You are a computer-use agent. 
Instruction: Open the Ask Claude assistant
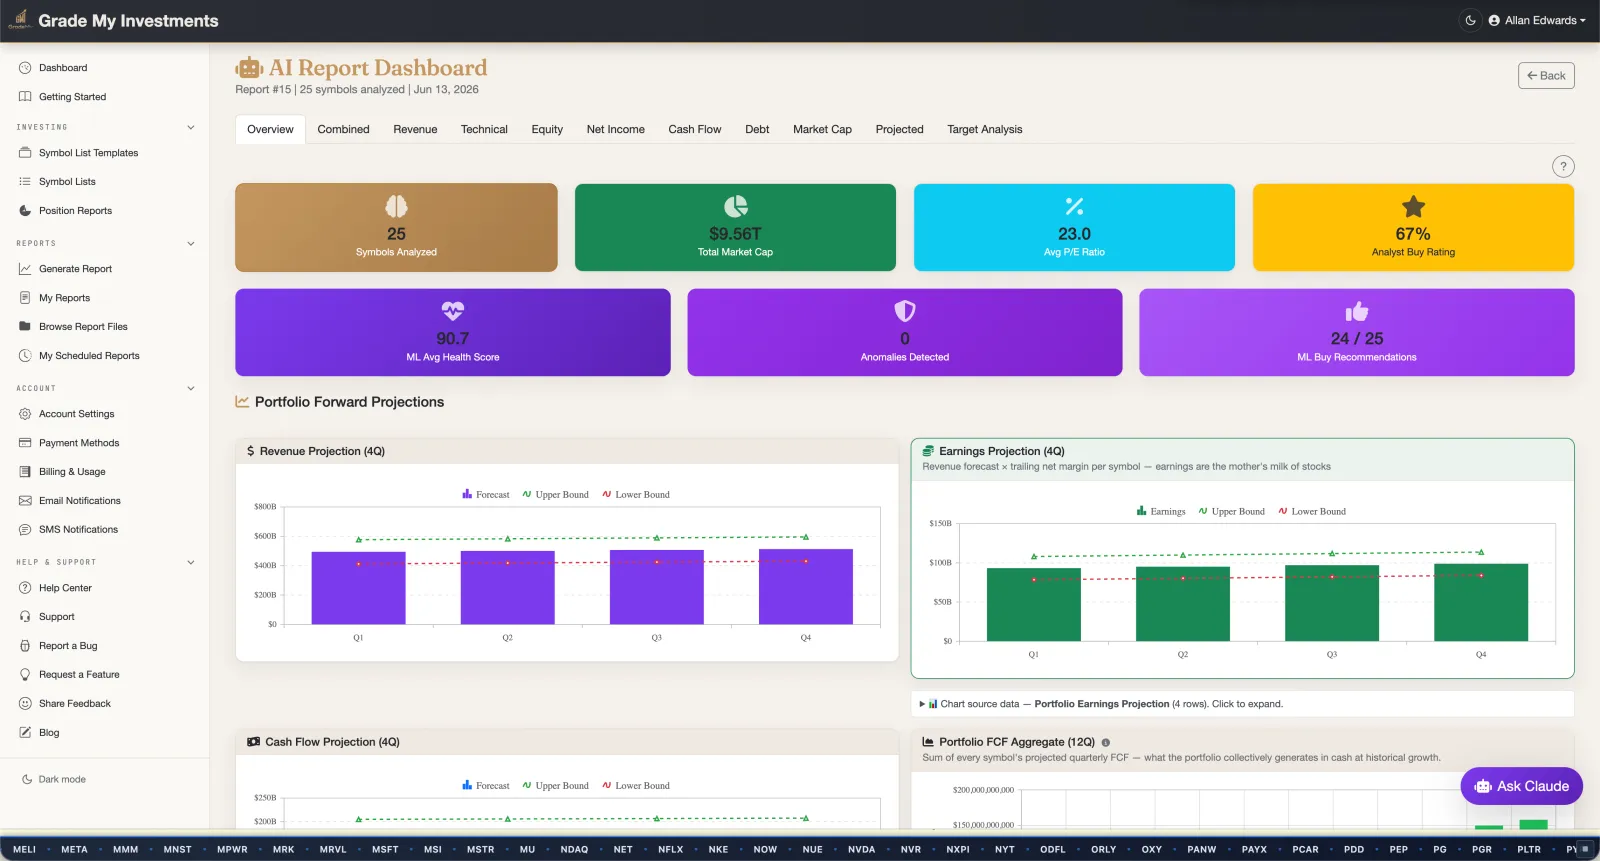[1521, 786]
